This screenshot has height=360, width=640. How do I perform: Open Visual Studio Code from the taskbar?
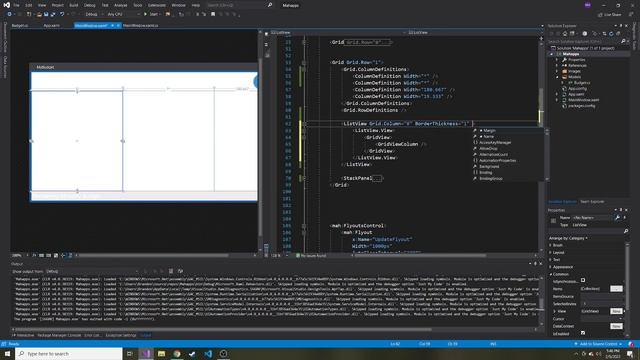(208, 353)
